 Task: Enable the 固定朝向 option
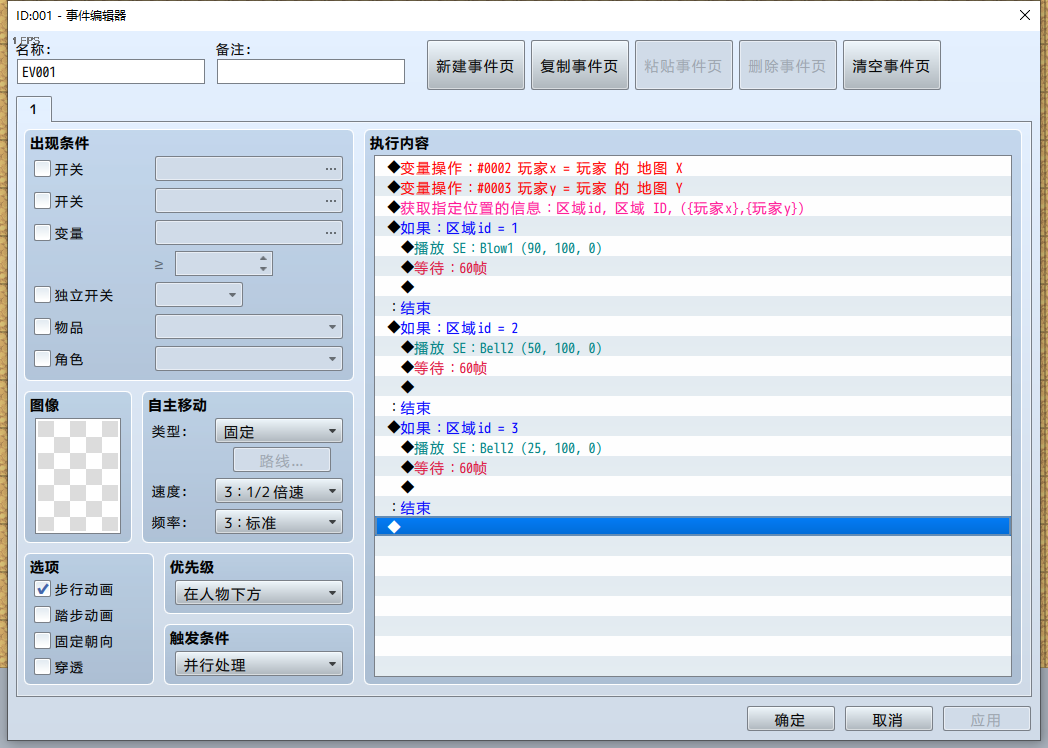(x=42, y=641)
